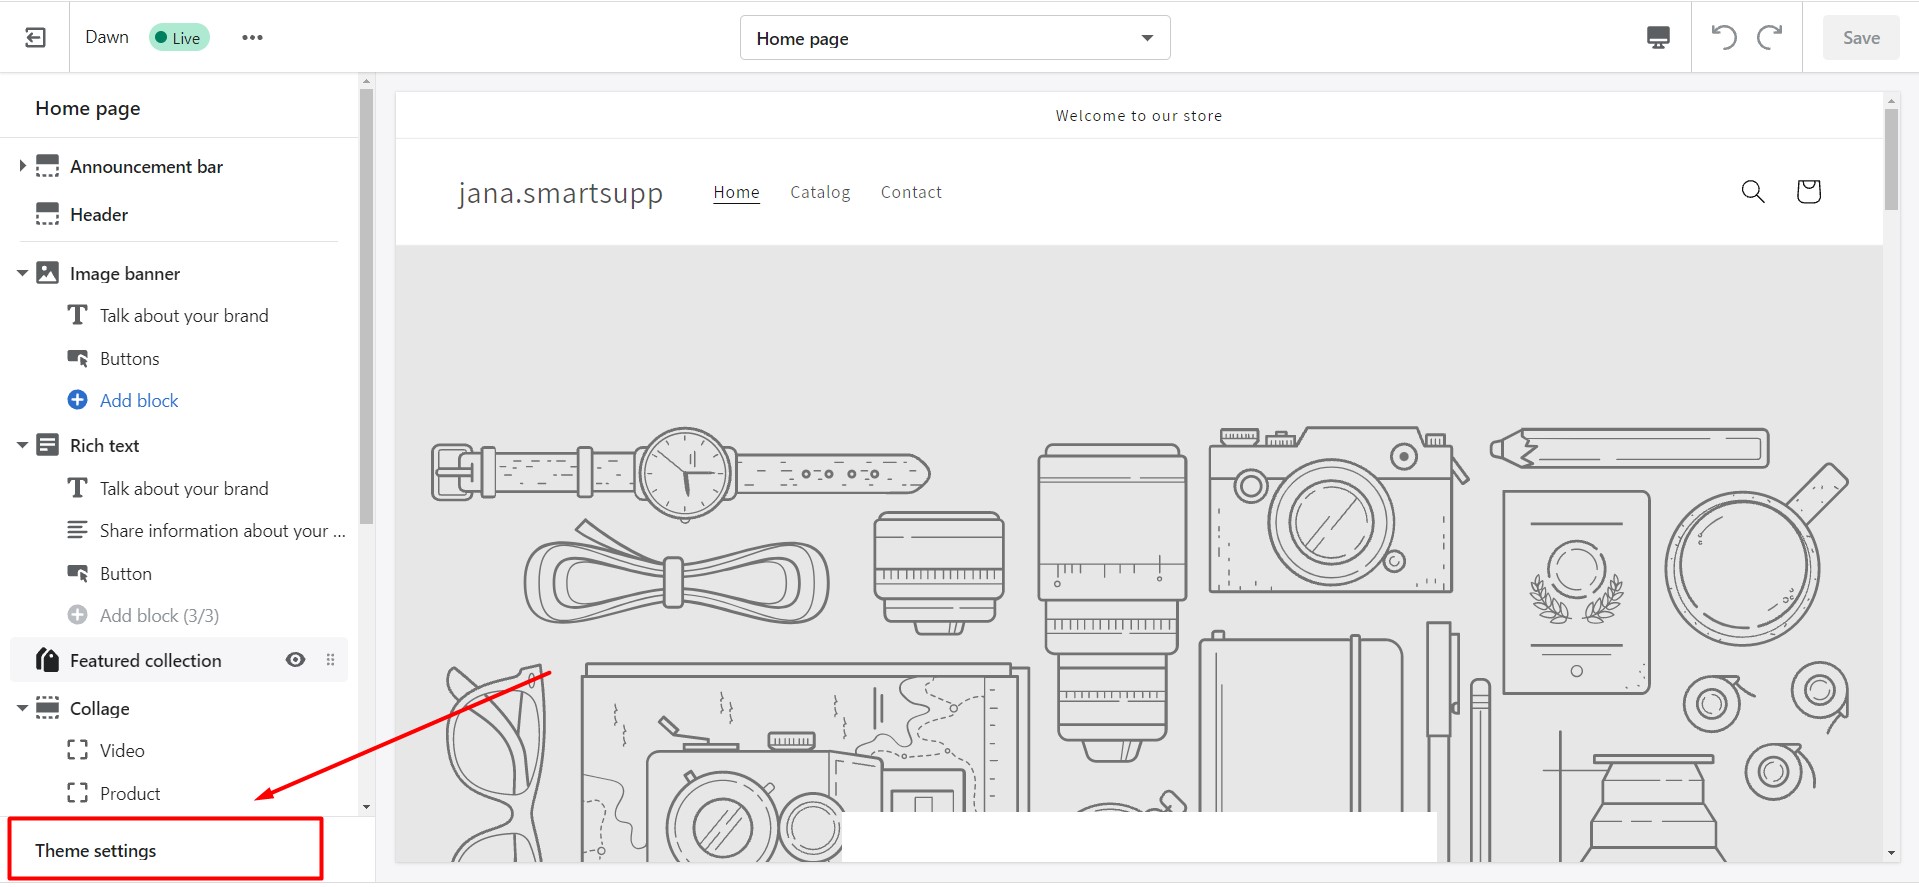Click the blue plus icon for Add block
This screenshot has height=887, width=1919.
click(x=77, y=400)
